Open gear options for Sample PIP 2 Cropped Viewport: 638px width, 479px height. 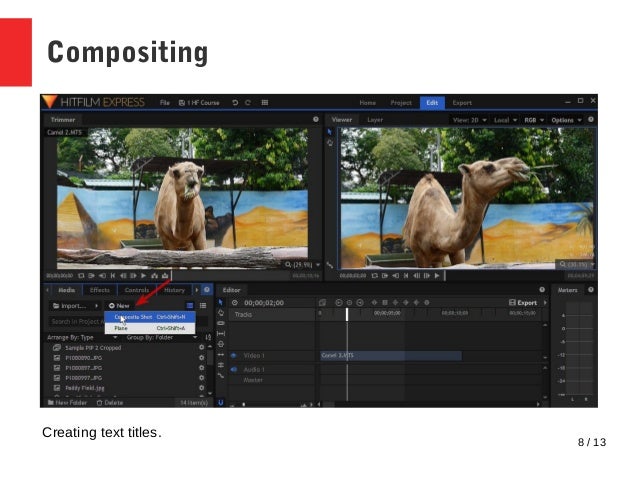201,348
